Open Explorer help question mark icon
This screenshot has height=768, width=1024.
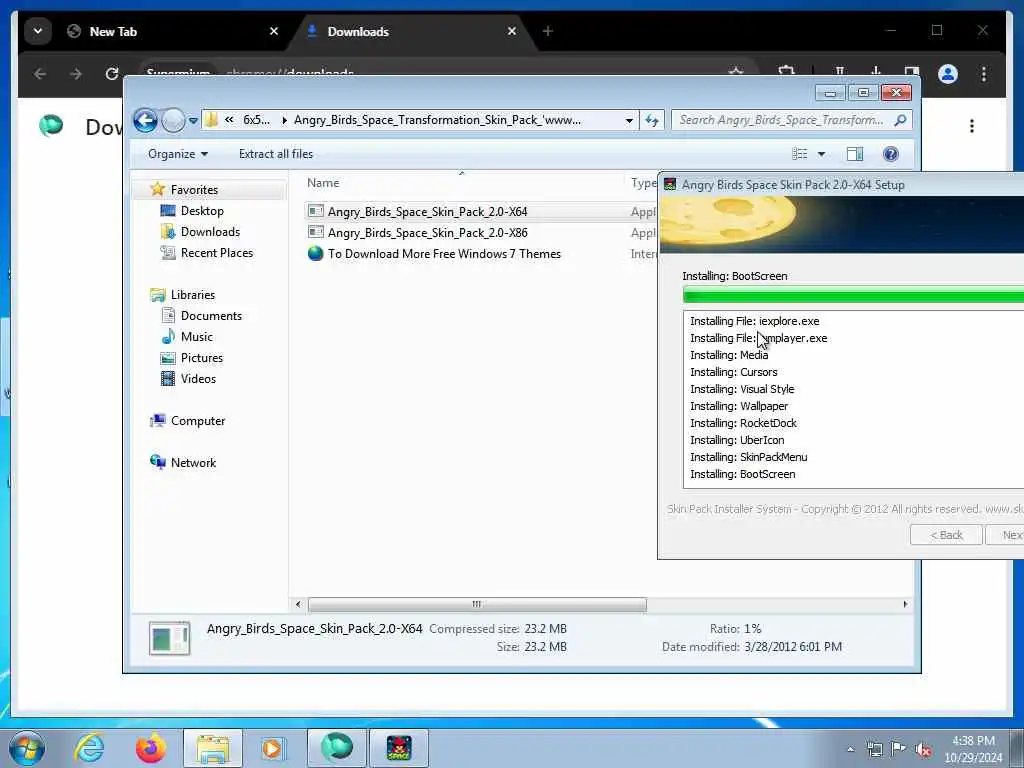(x=891, y=154)
